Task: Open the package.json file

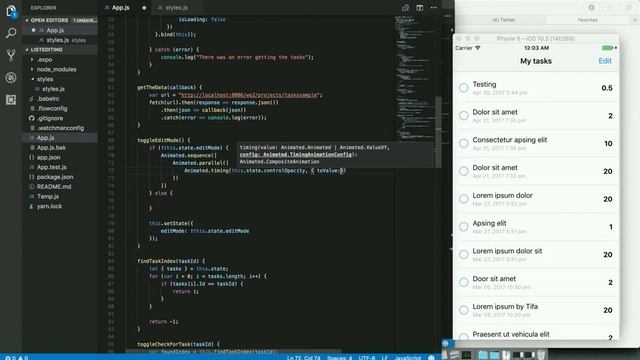Action: [x=55, y=177]
